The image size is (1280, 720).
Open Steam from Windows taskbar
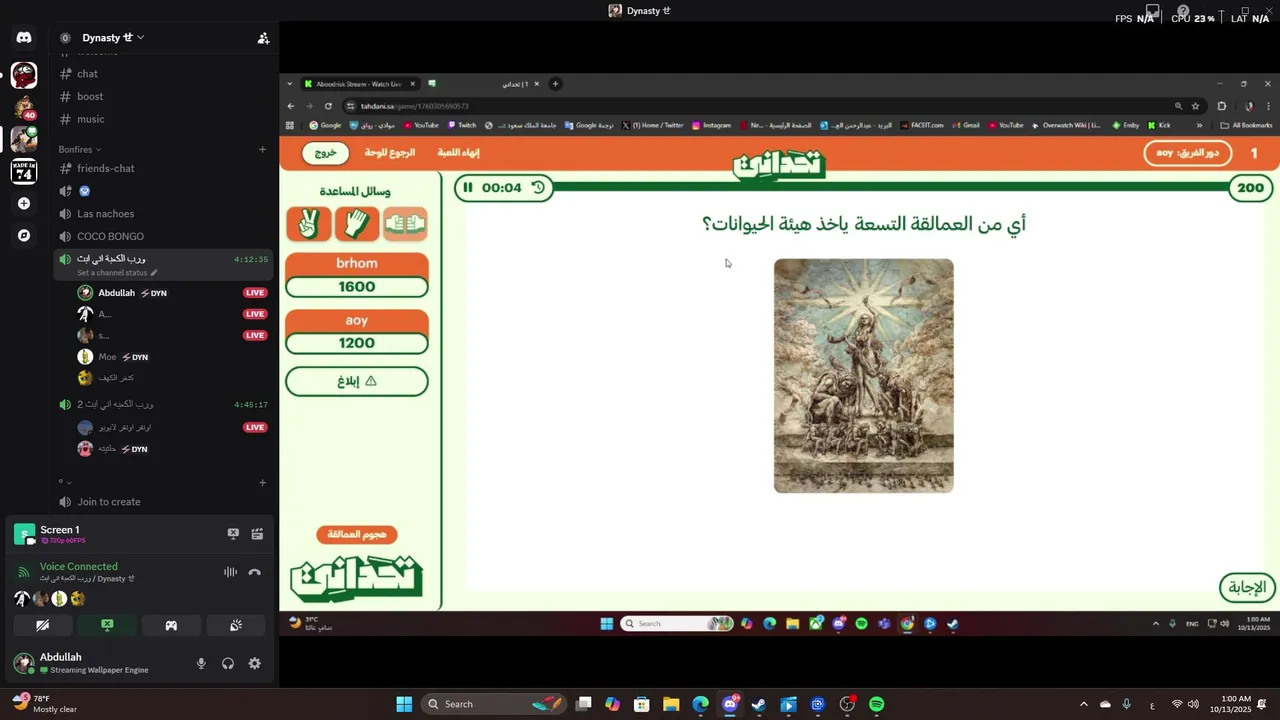click(759, 704)
